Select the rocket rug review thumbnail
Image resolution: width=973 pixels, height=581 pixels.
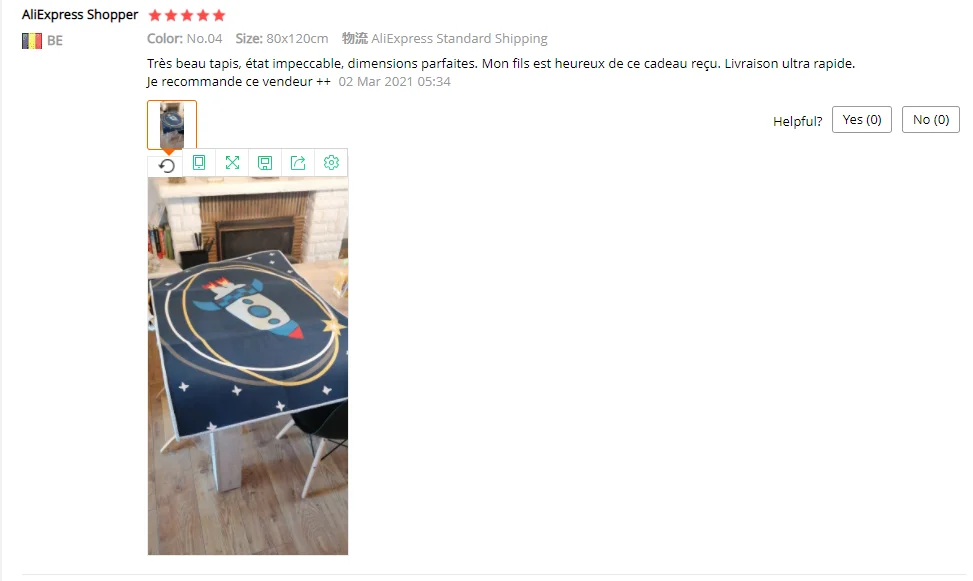click(172, 125)
